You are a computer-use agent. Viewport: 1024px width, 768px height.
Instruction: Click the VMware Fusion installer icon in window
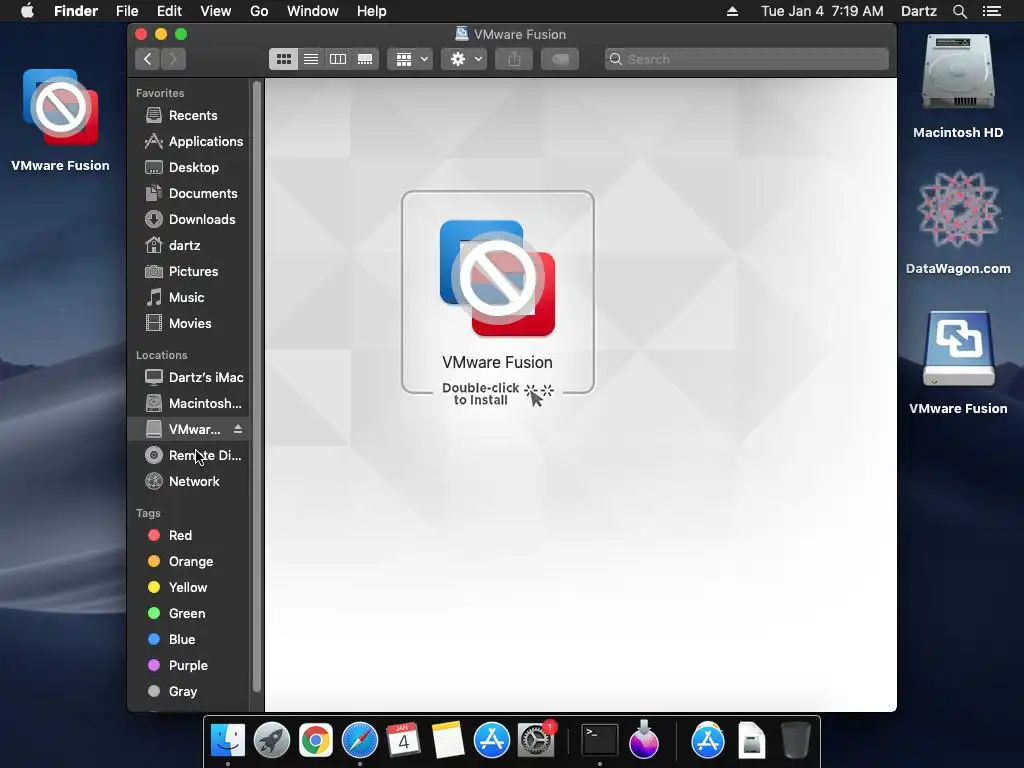tap(498, 278)
